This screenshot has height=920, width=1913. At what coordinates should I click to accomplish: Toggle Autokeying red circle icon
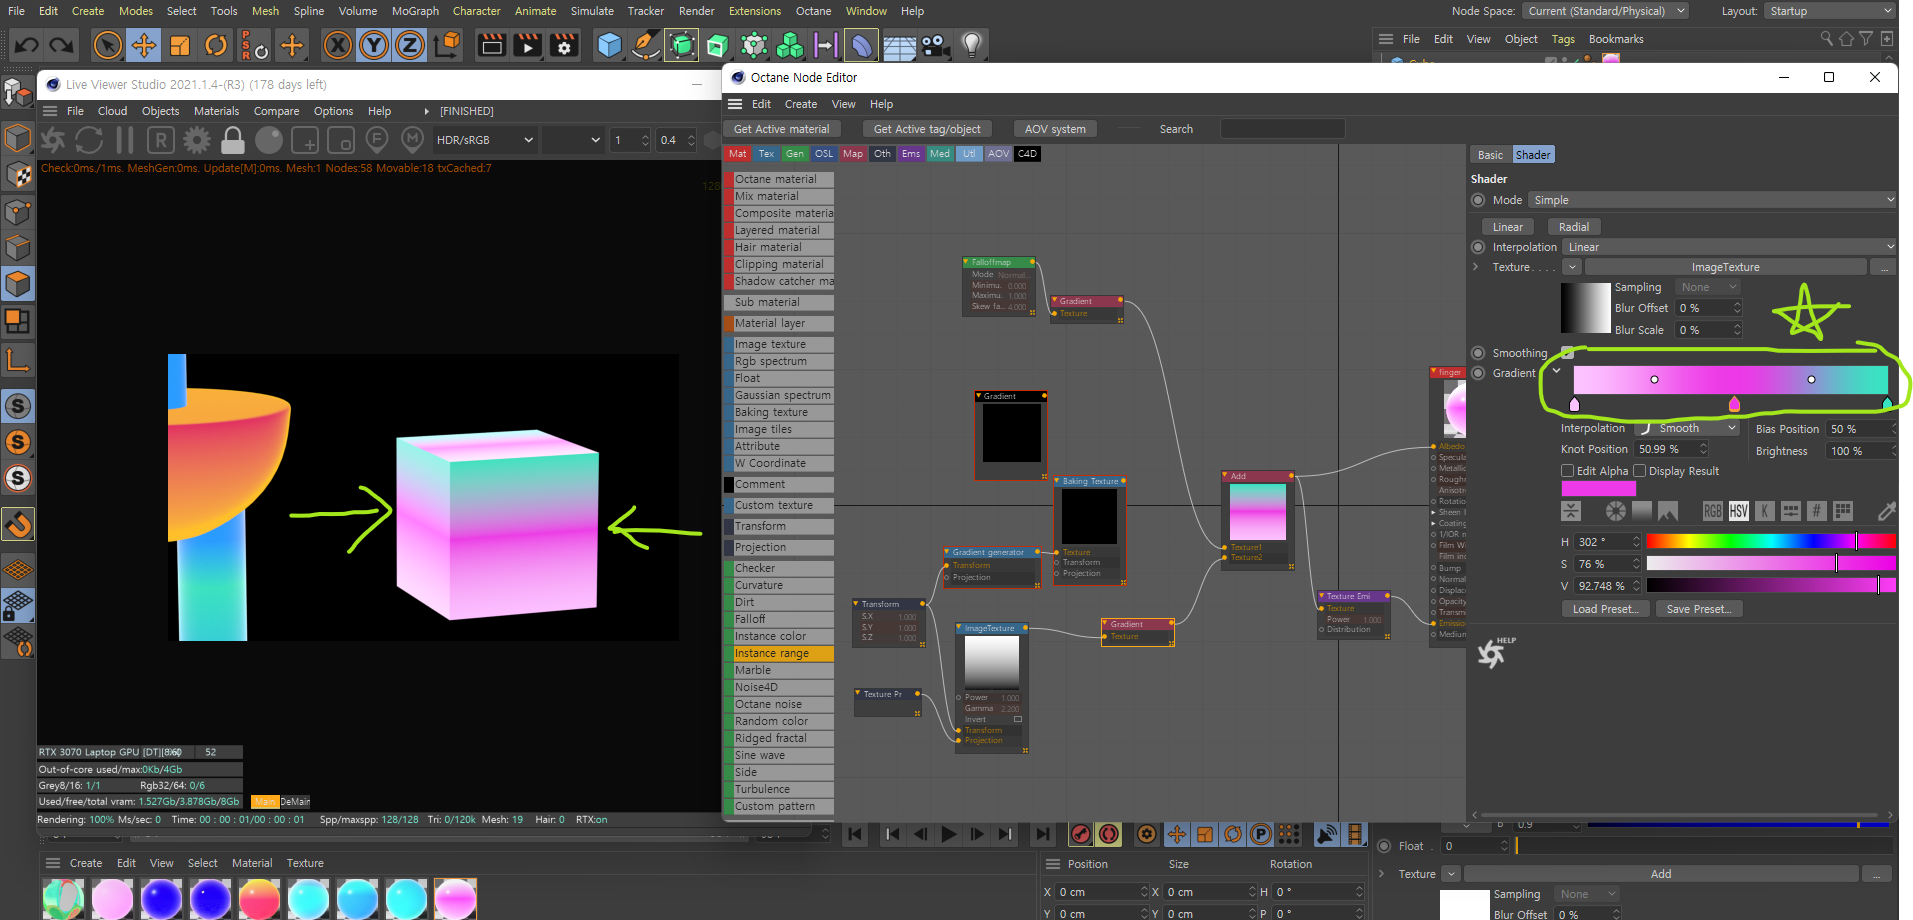1109,834
